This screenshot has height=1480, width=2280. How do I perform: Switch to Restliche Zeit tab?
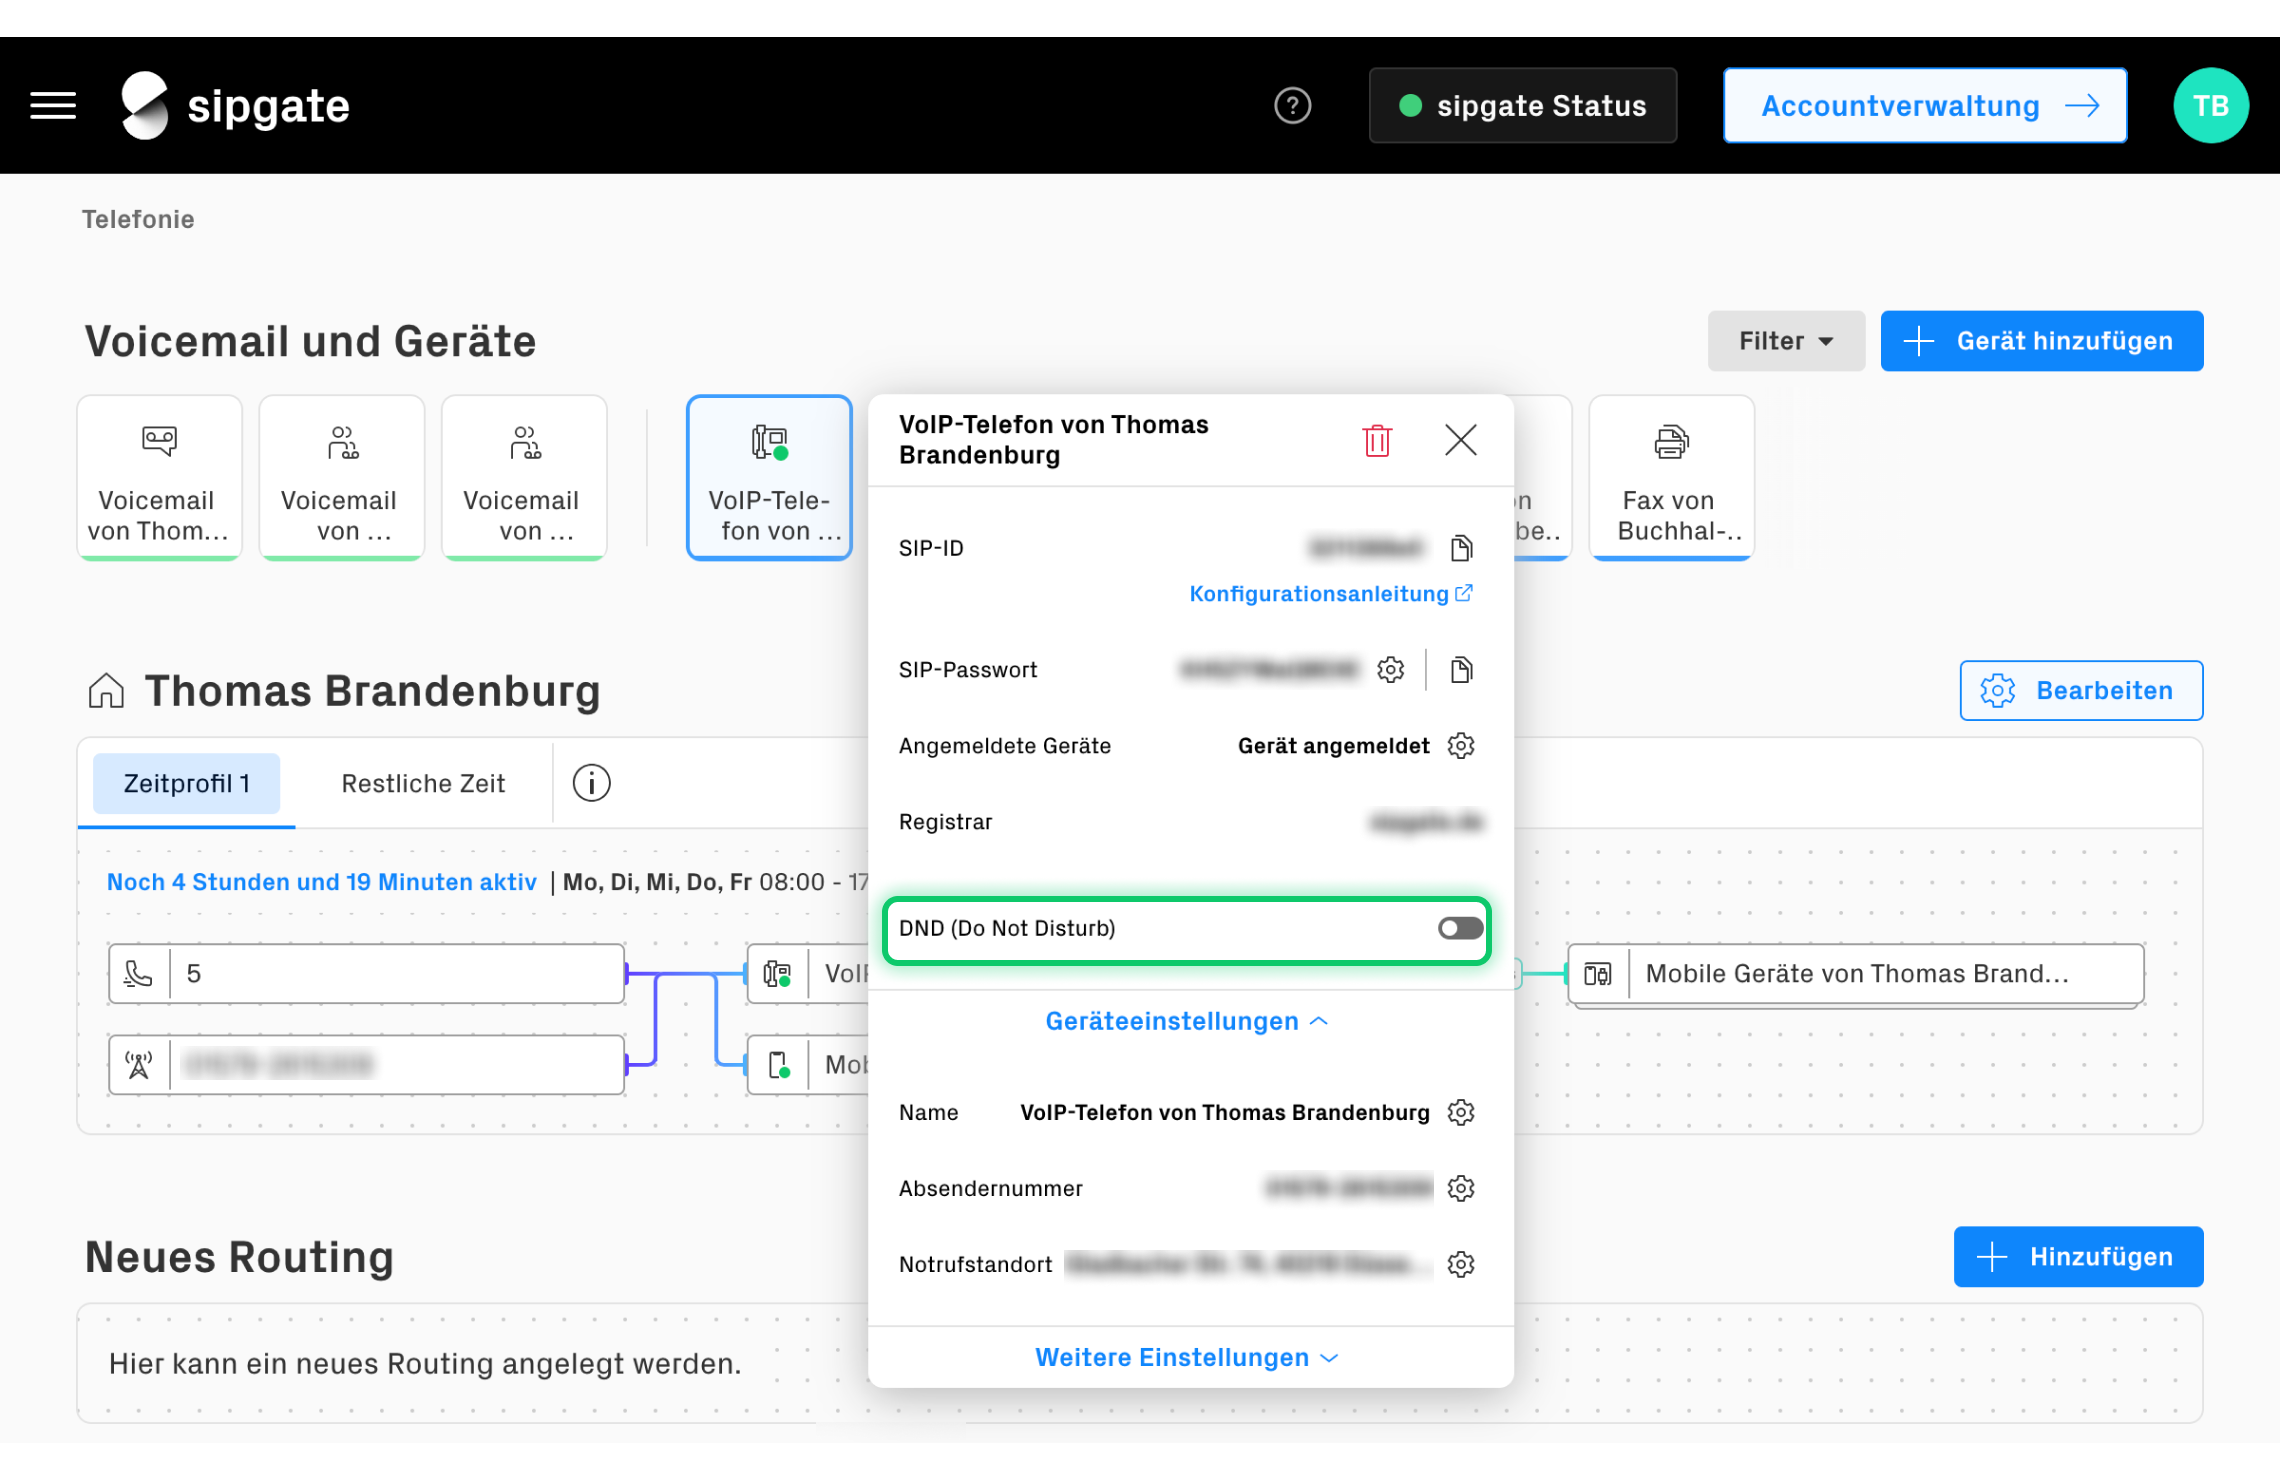(x=423, y=783)
